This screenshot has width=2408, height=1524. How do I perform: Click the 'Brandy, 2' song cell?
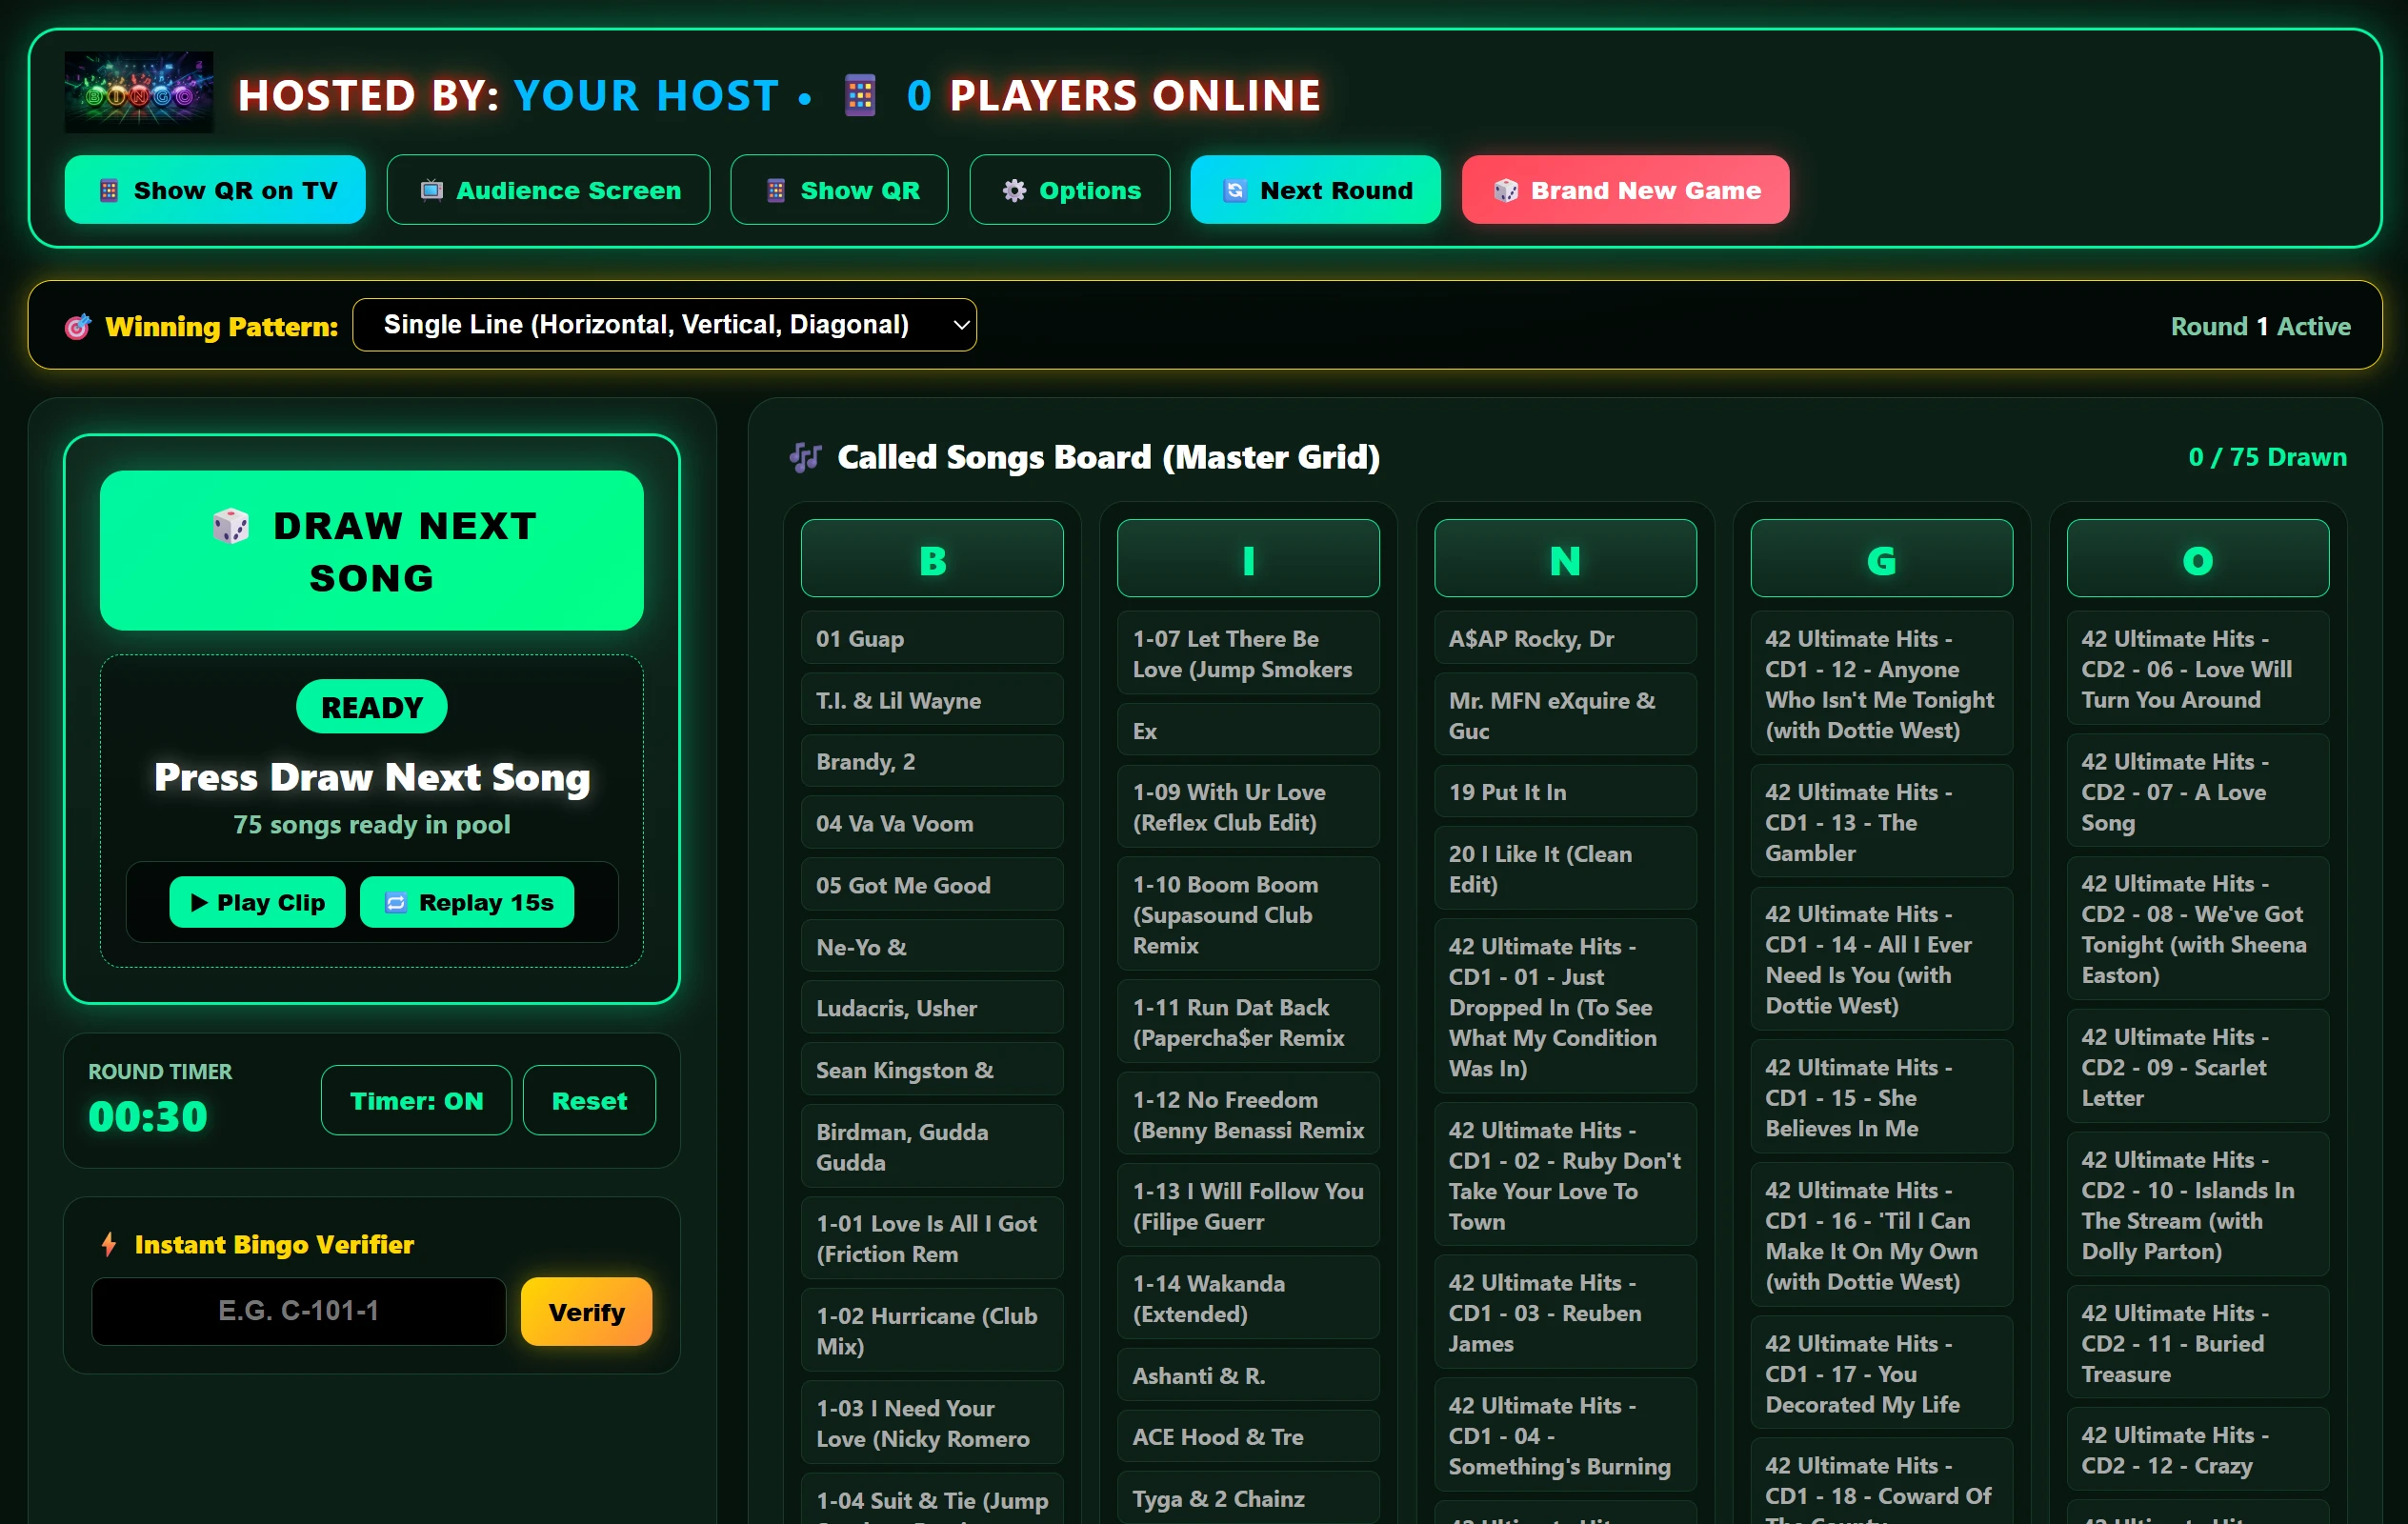point(932,761)
